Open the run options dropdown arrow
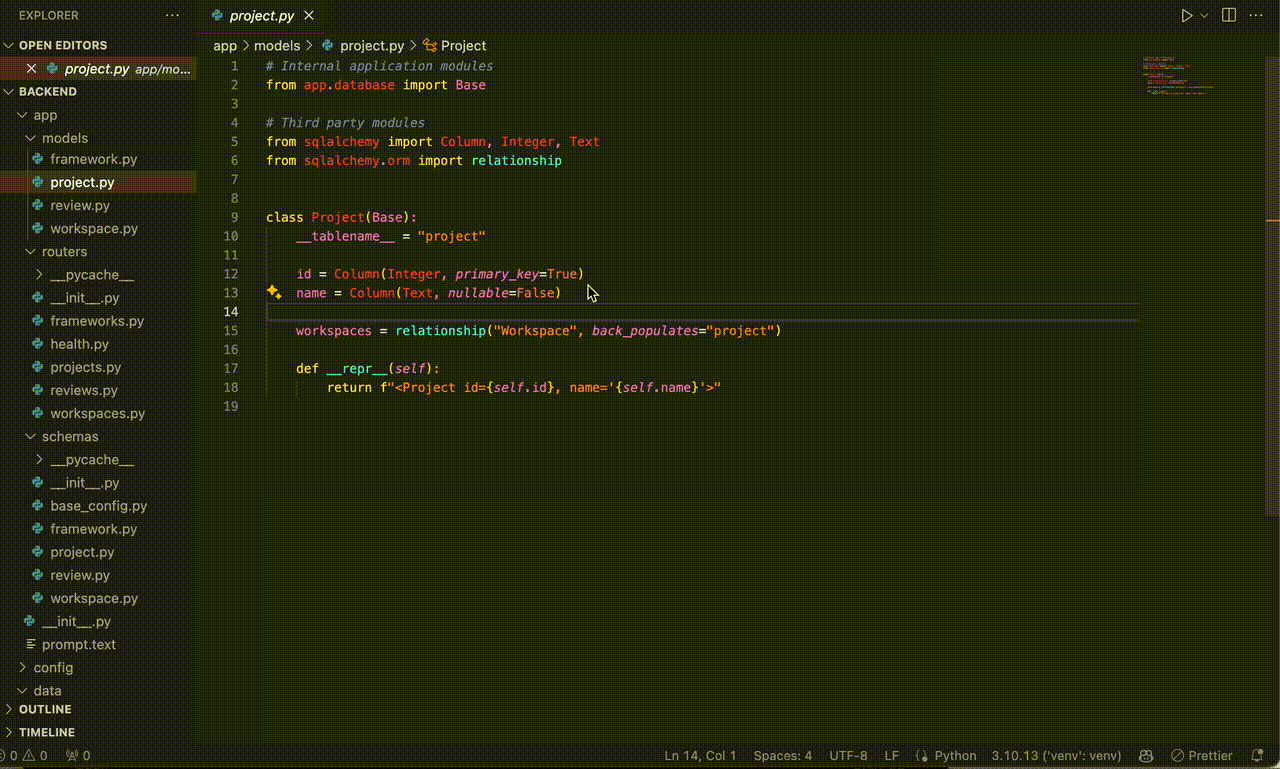This screenshot has height=769, width=1280. (1204, 16)
